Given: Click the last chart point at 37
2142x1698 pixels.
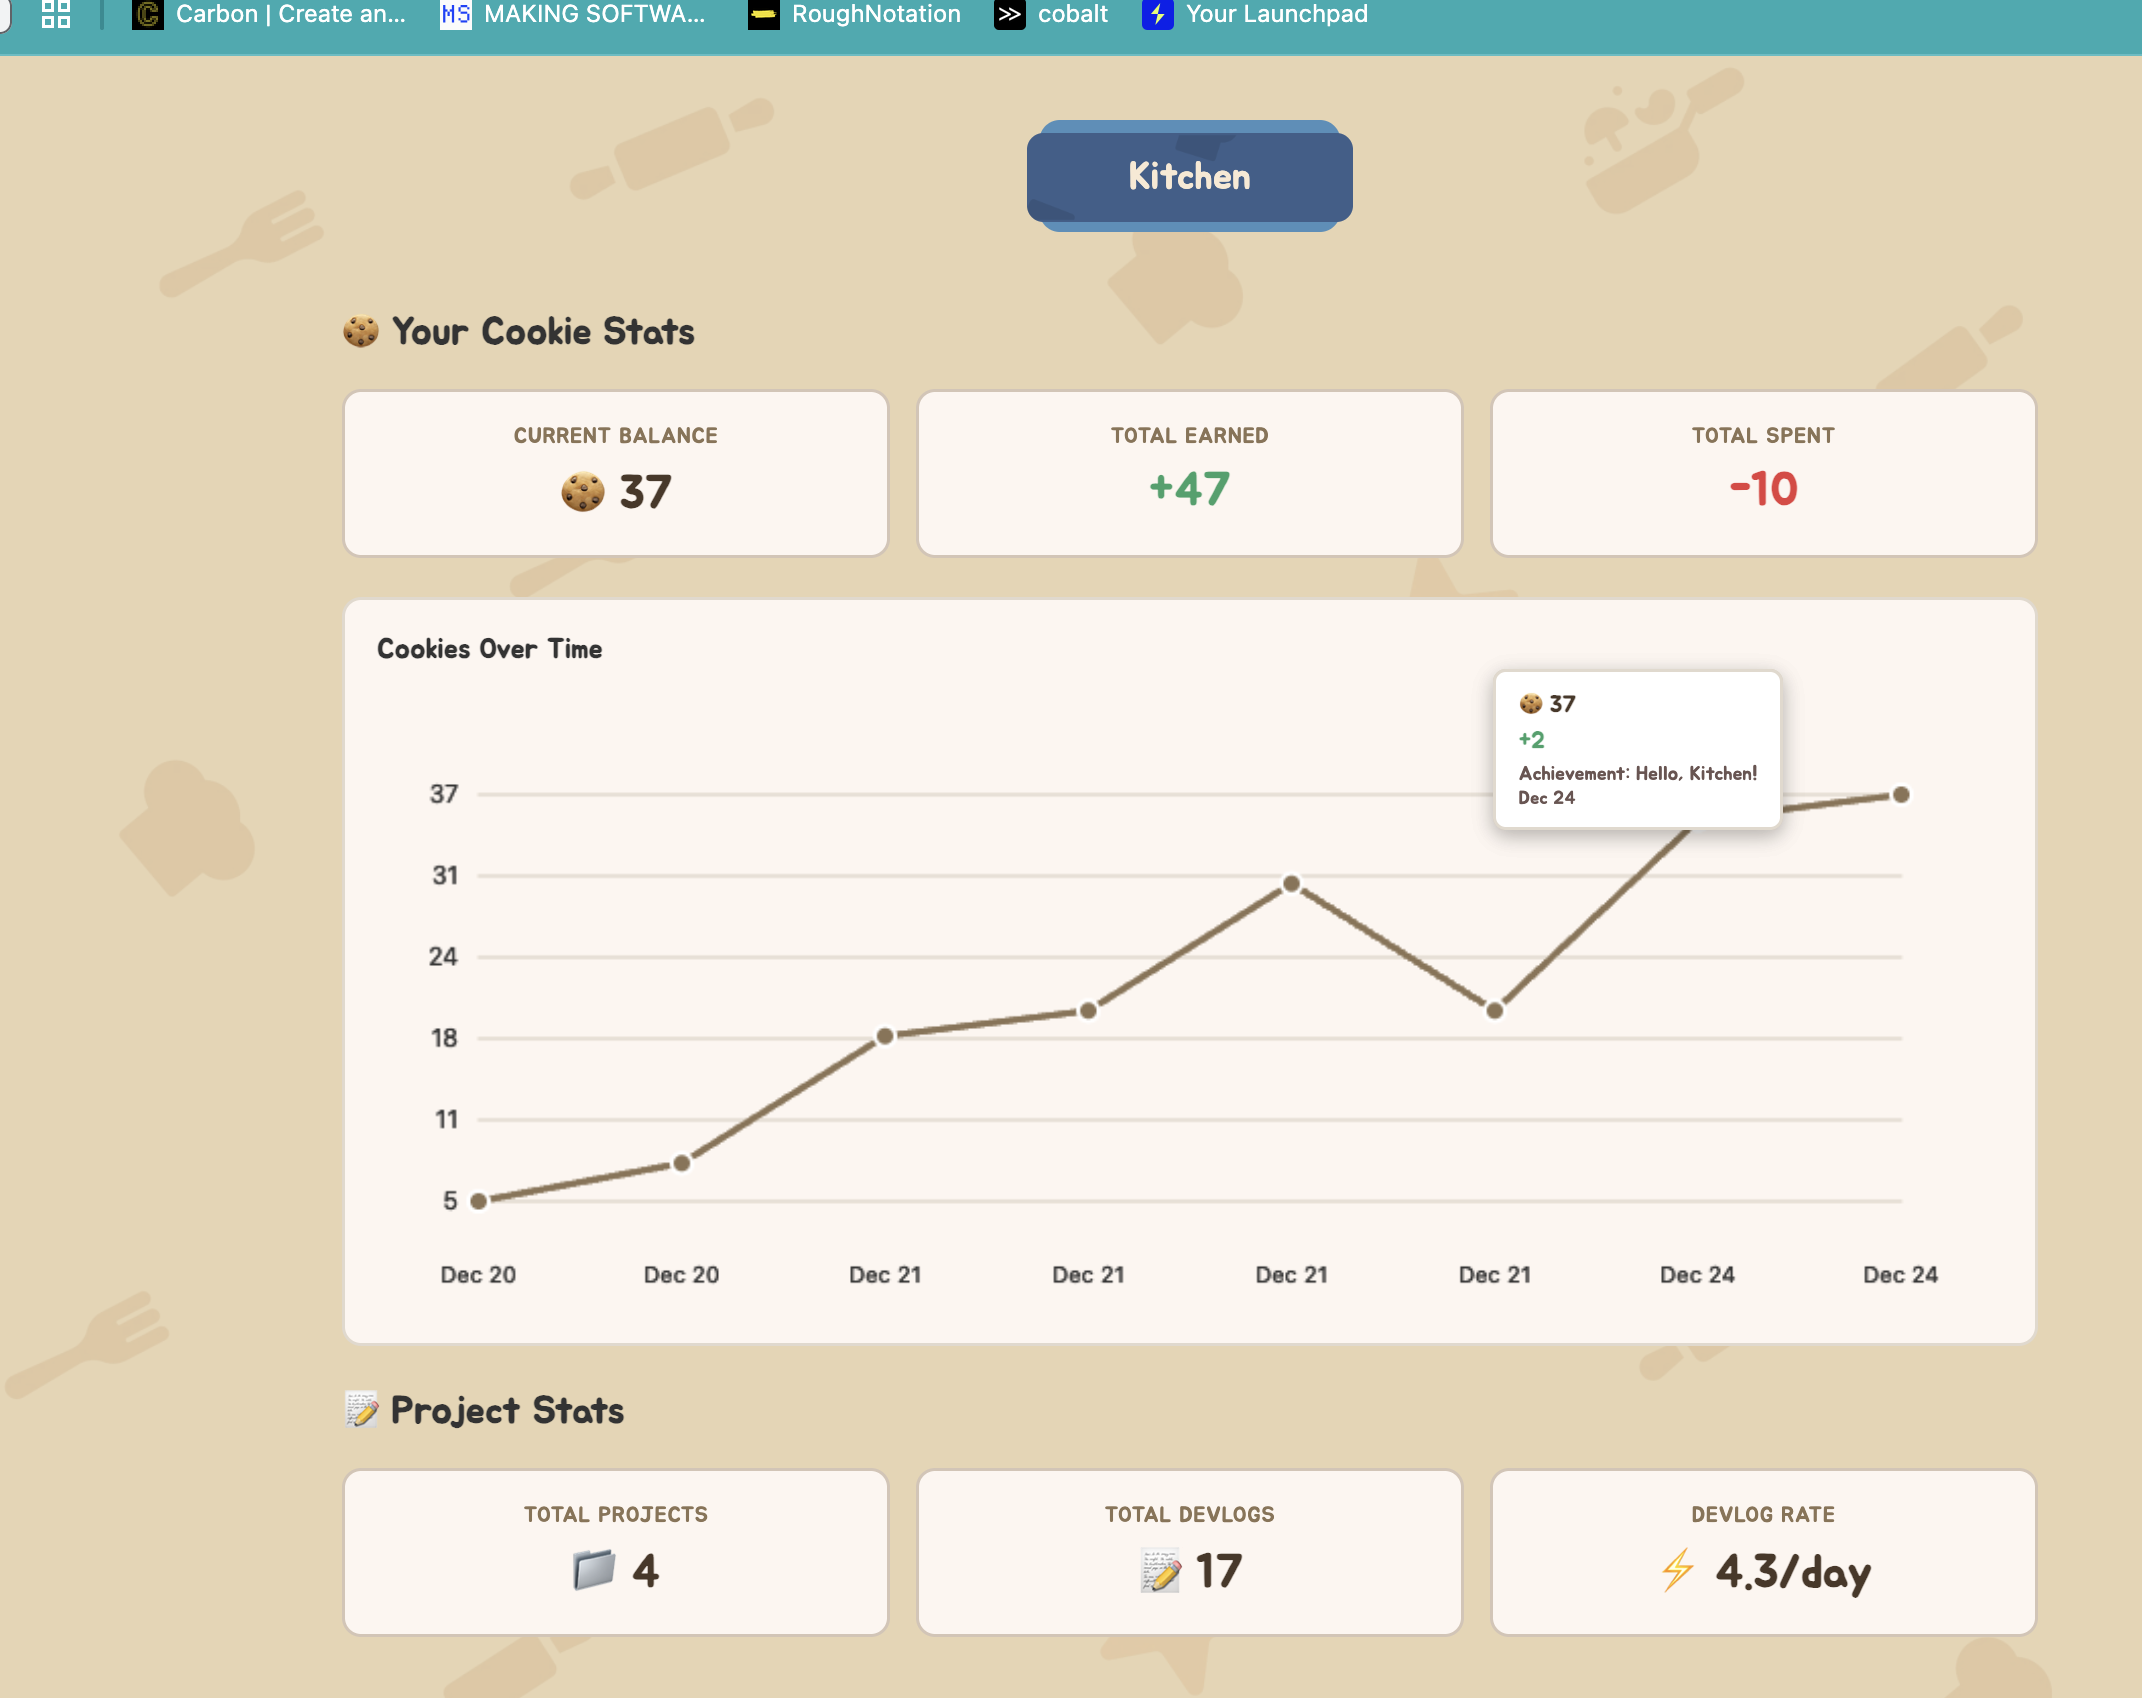Looking at the screenshot, I should (1901, 795).
